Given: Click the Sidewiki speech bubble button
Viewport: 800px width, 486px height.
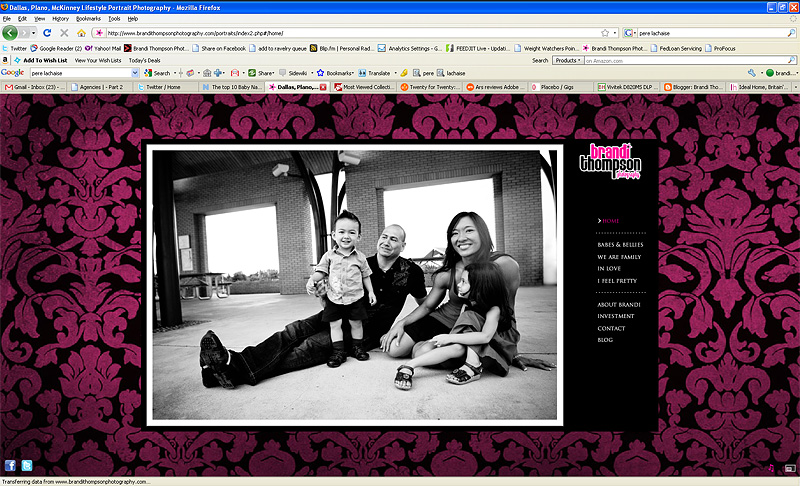Looking at the screenshot, I should coord(293,73).
